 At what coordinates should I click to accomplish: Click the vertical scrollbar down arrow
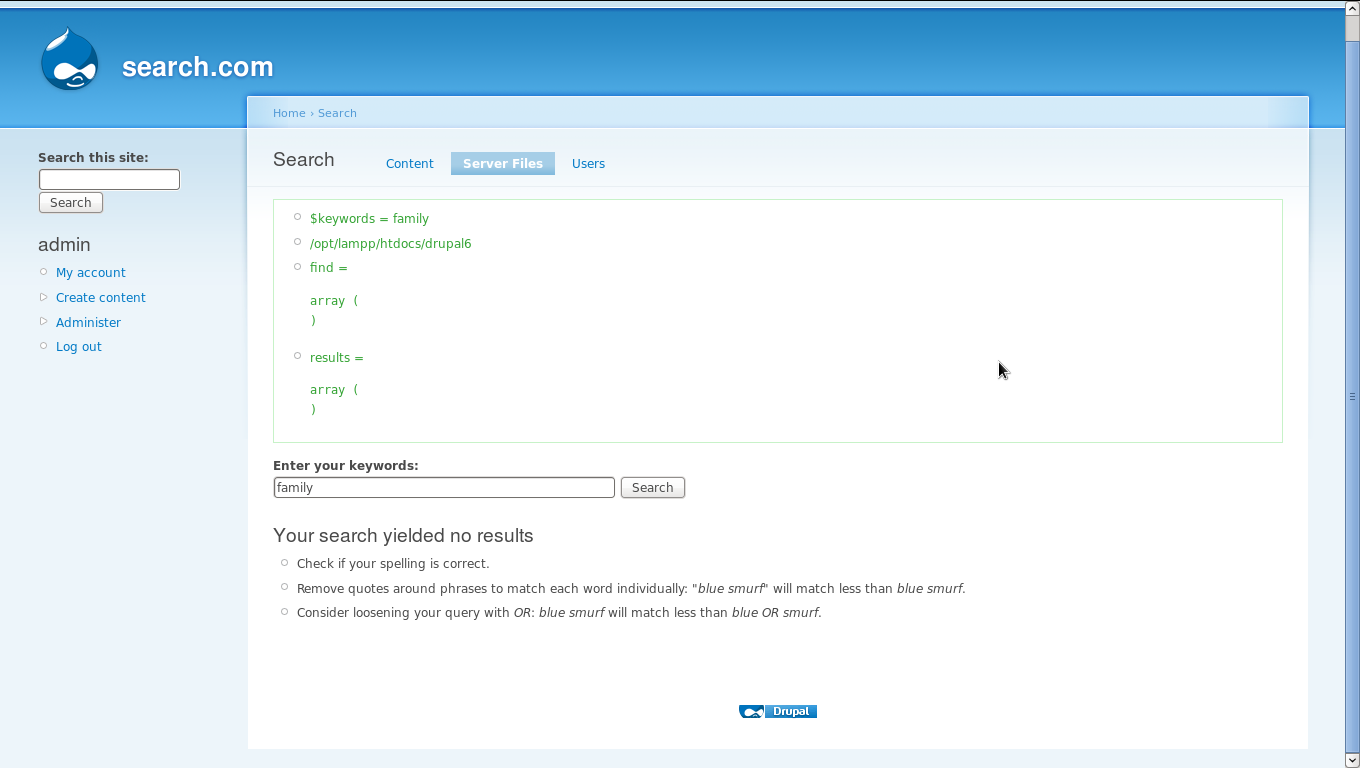point(1352,761)
